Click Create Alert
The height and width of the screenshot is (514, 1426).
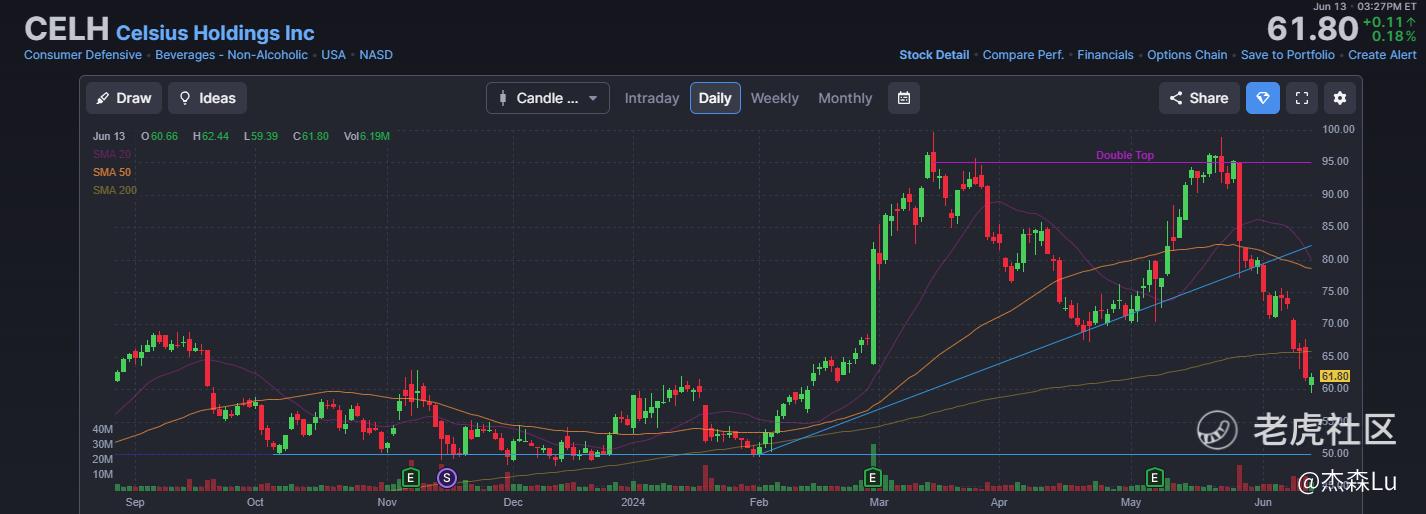coord(1382,55)
